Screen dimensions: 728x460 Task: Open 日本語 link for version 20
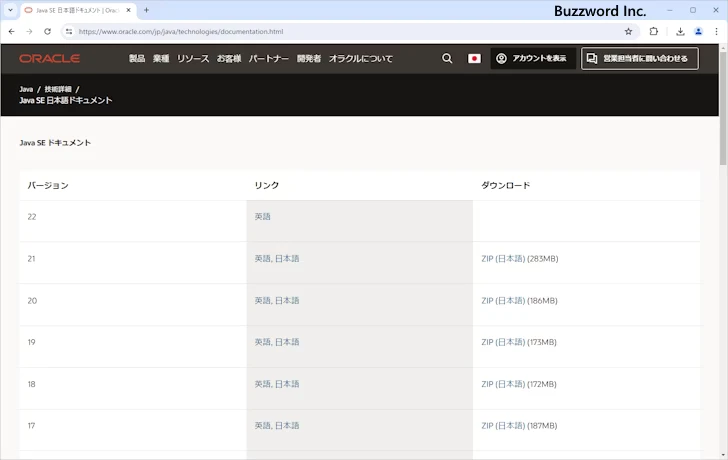287,301
